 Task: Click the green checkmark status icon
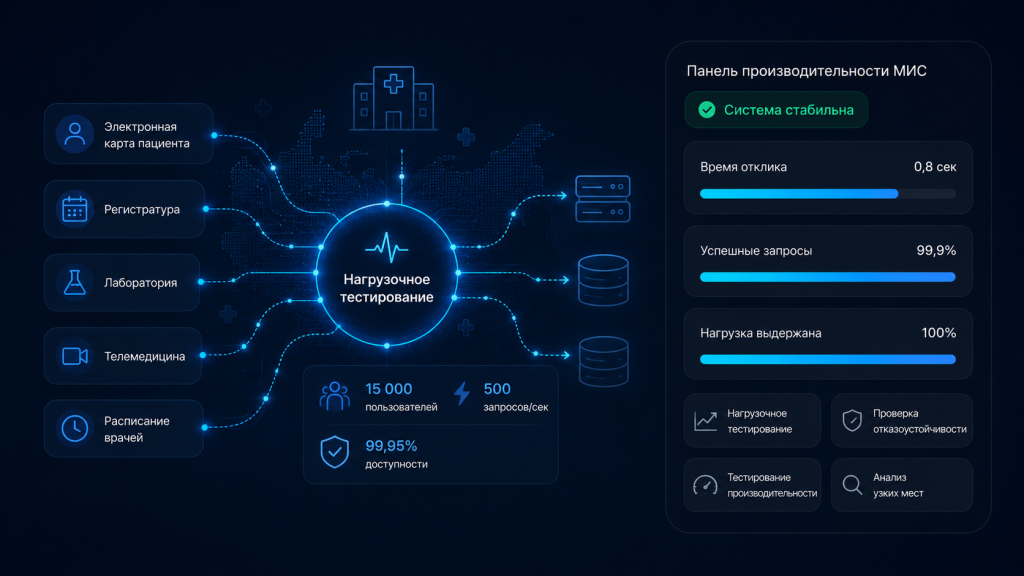(707, 110)
